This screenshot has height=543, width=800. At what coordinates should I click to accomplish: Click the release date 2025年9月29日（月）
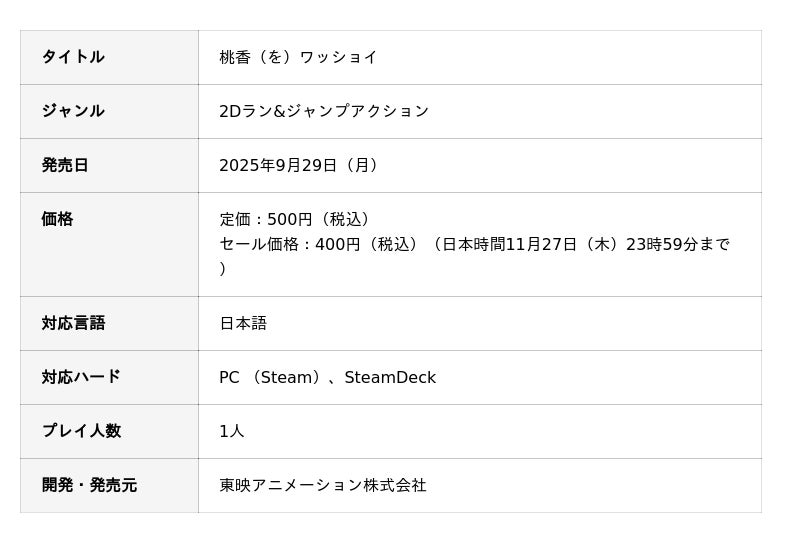pos(301,165)
